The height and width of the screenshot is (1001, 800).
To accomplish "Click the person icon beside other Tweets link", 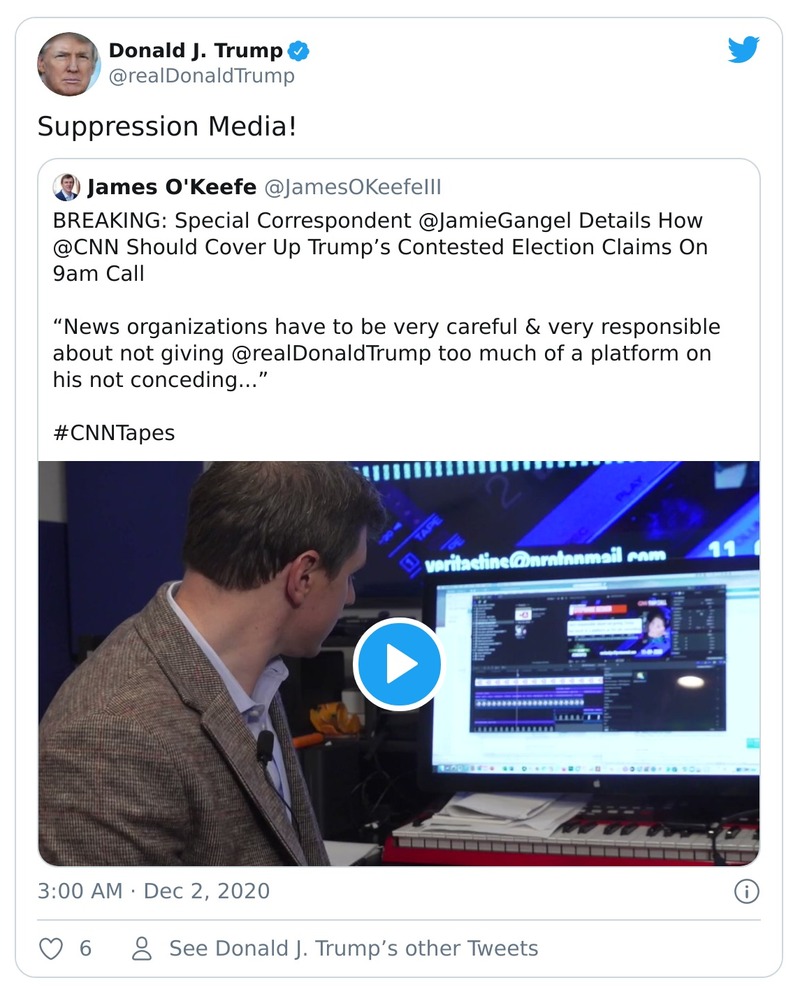I will [x=142, y=948].
